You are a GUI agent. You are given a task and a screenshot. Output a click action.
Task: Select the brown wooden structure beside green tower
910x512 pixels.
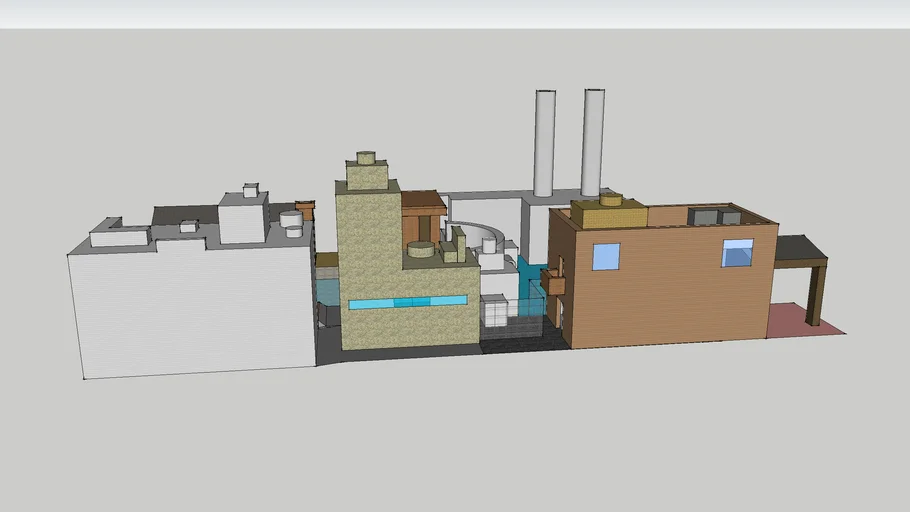pos(423,214)
